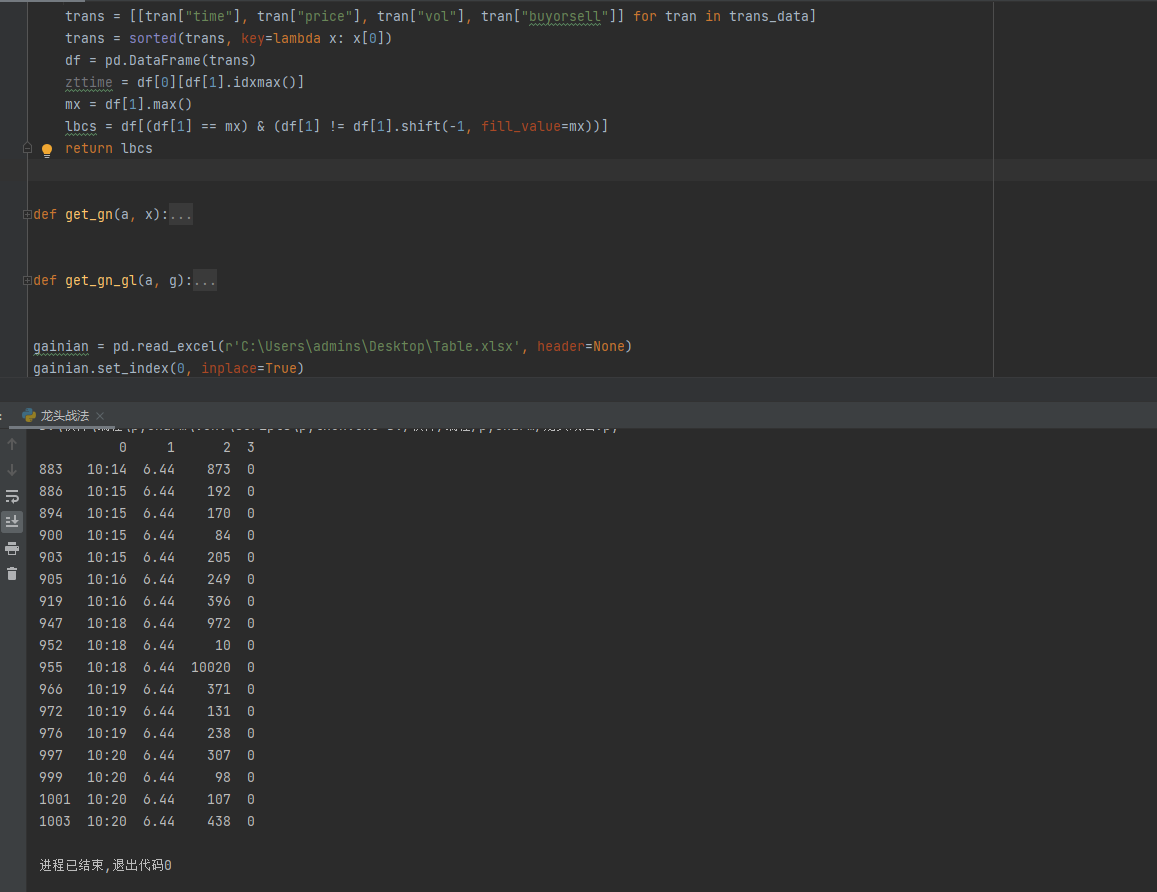Click the folded ellipsis after get_gn(a, x):
Viewport: 1157px width, 892px height.
click(x=181, y=215)
